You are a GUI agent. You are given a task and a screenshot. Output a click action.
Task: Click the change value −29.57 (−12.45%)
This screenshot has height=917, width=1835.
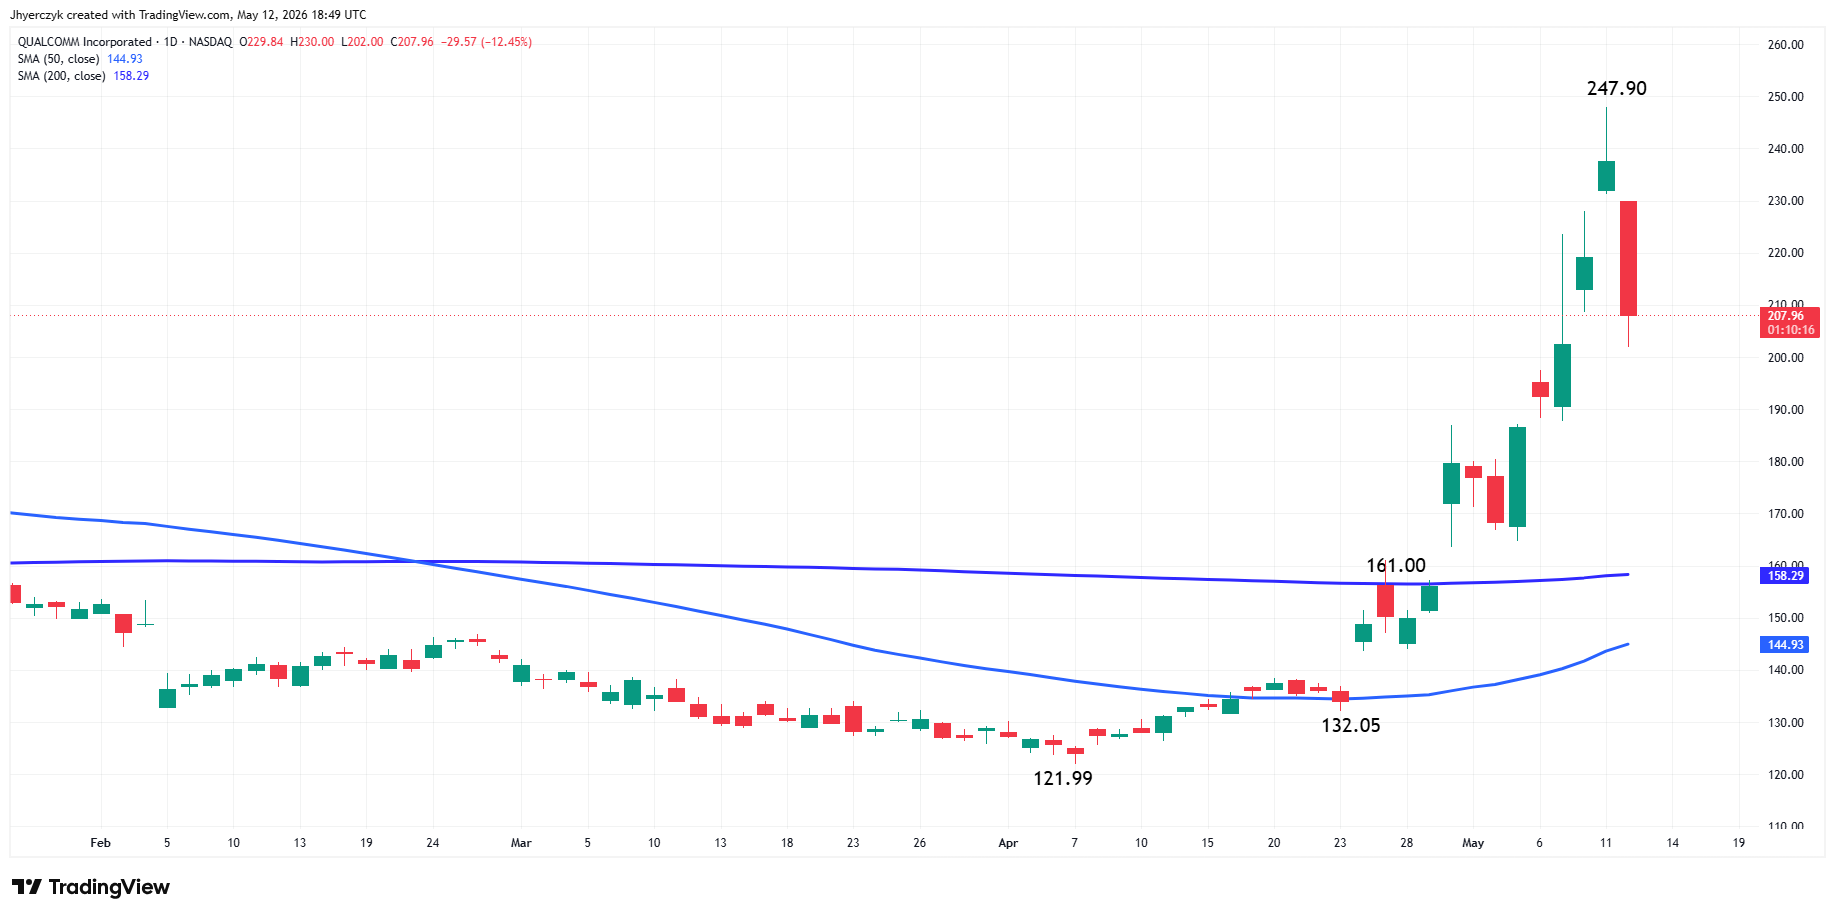[x=486, y=42]
